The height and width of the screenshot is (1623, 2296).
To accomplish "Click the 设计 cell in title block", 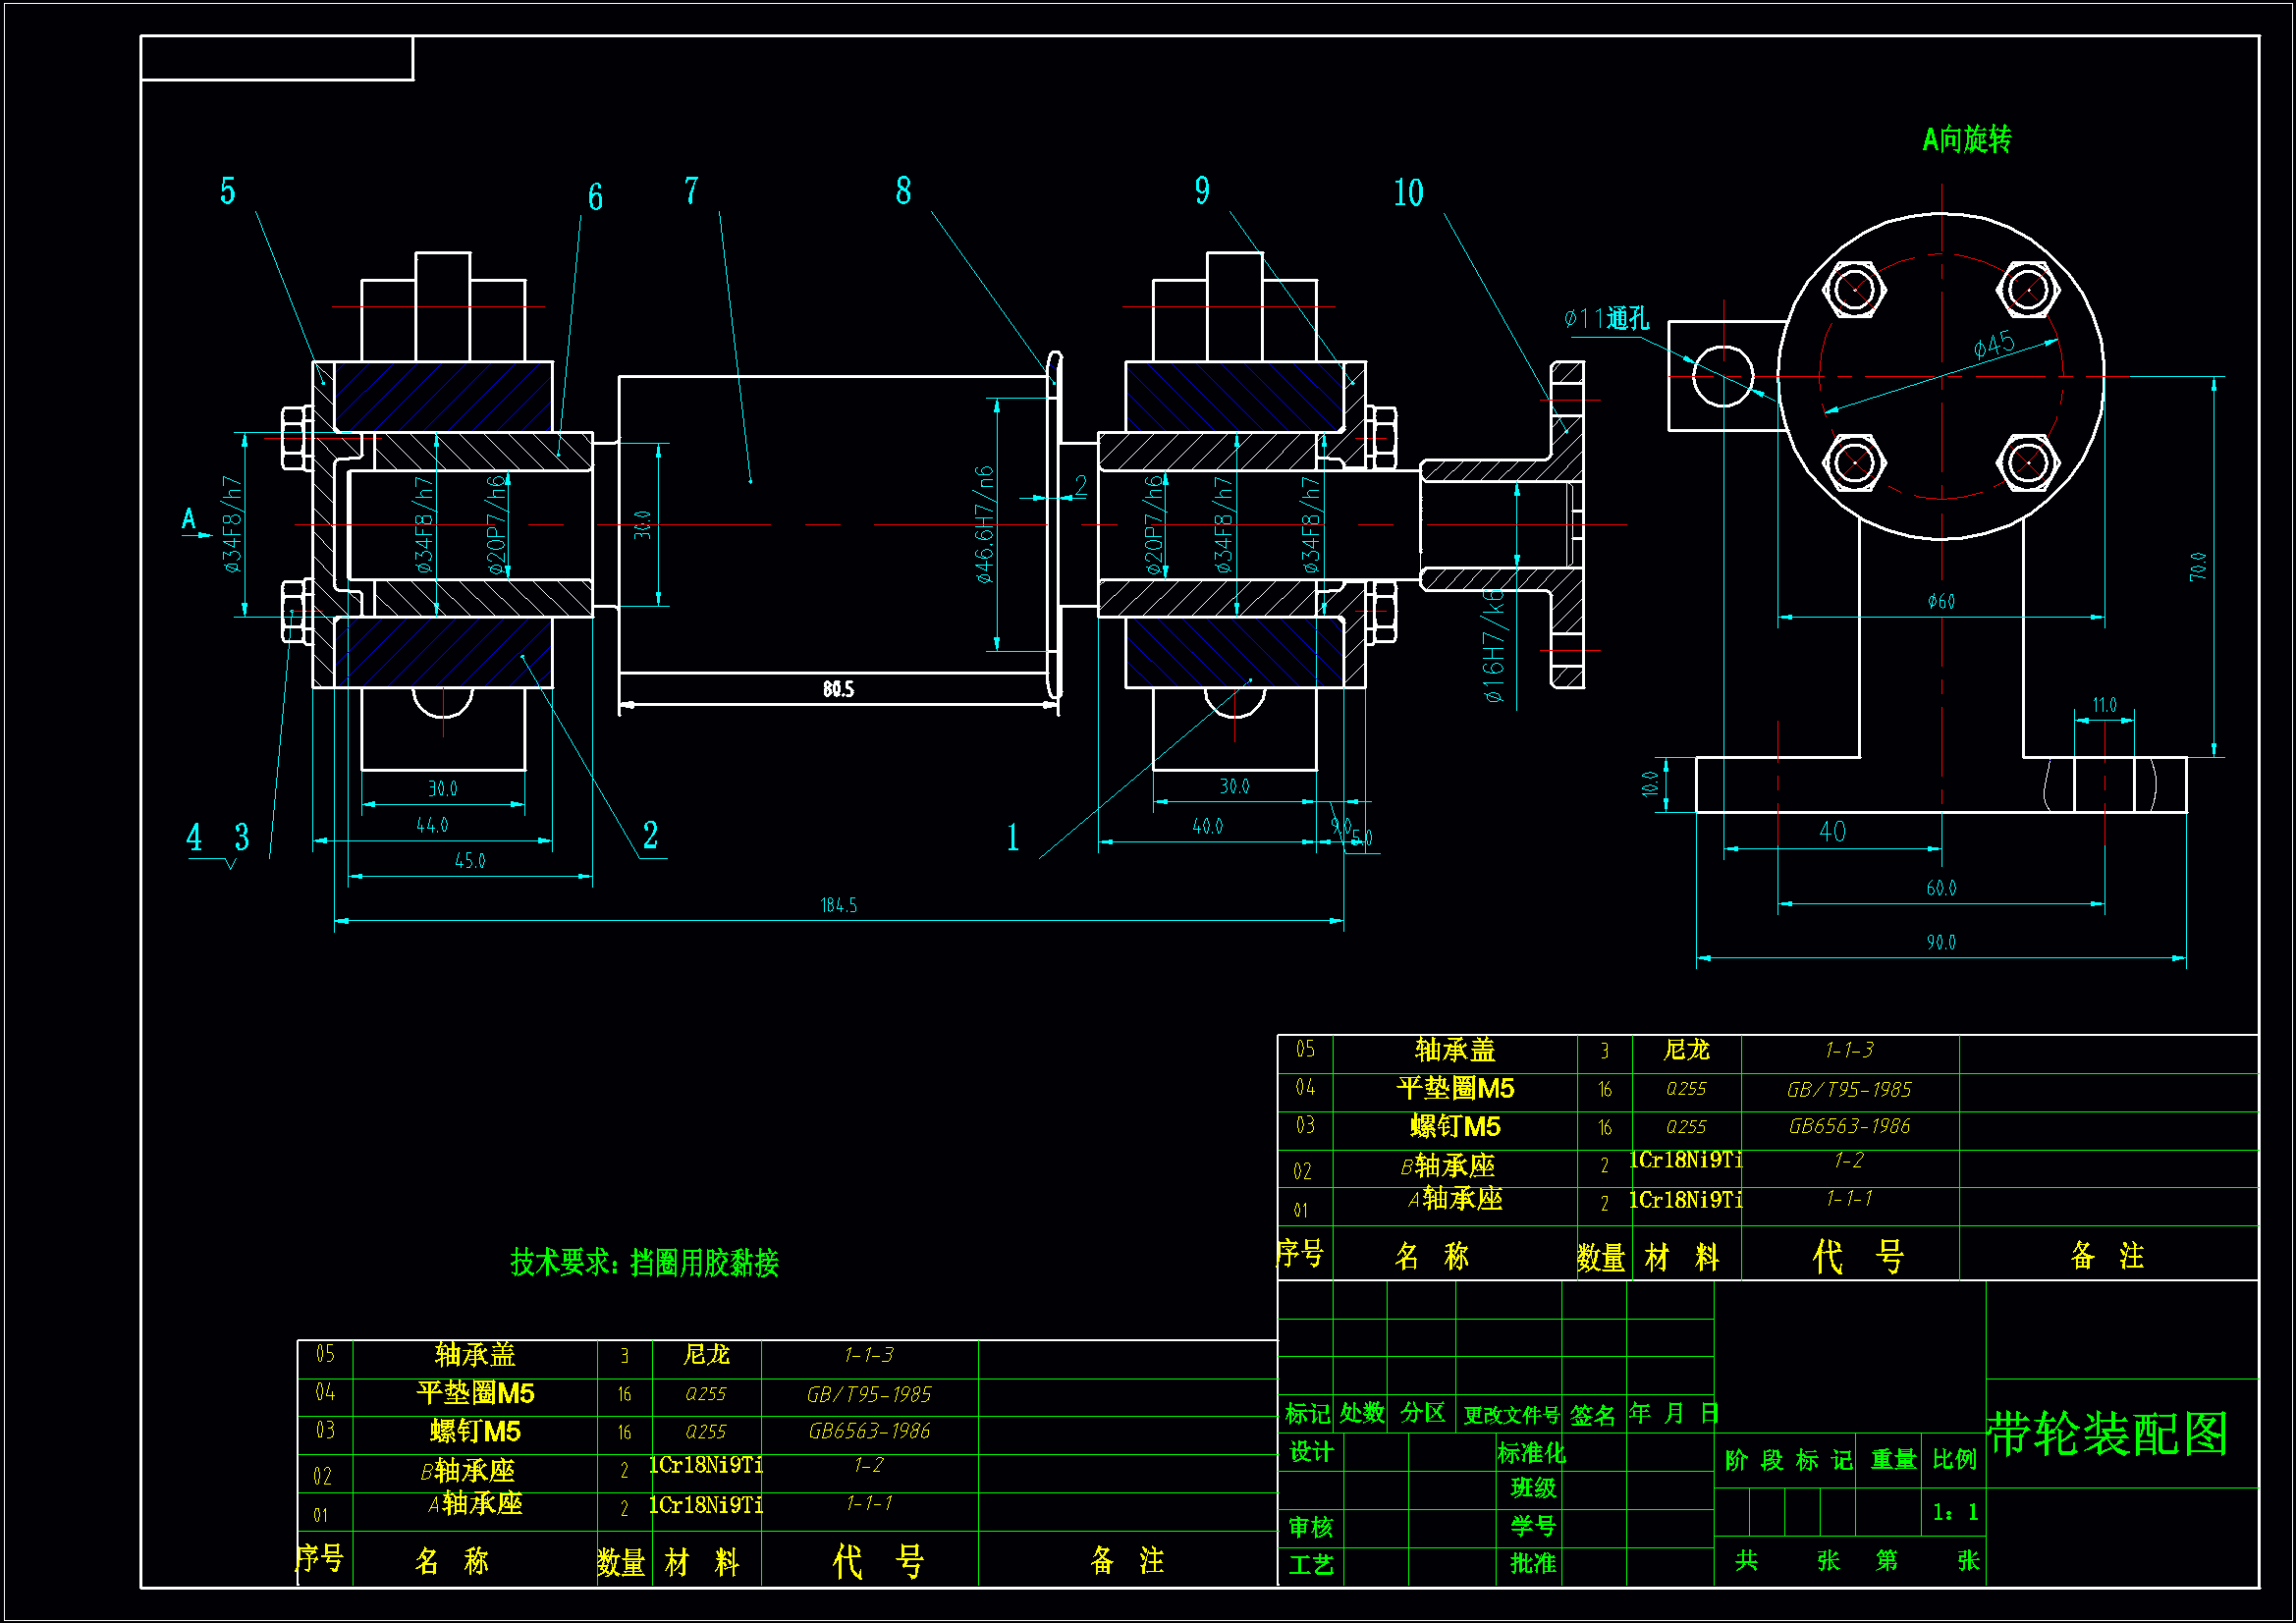I will click(x=1310, y=1452).
